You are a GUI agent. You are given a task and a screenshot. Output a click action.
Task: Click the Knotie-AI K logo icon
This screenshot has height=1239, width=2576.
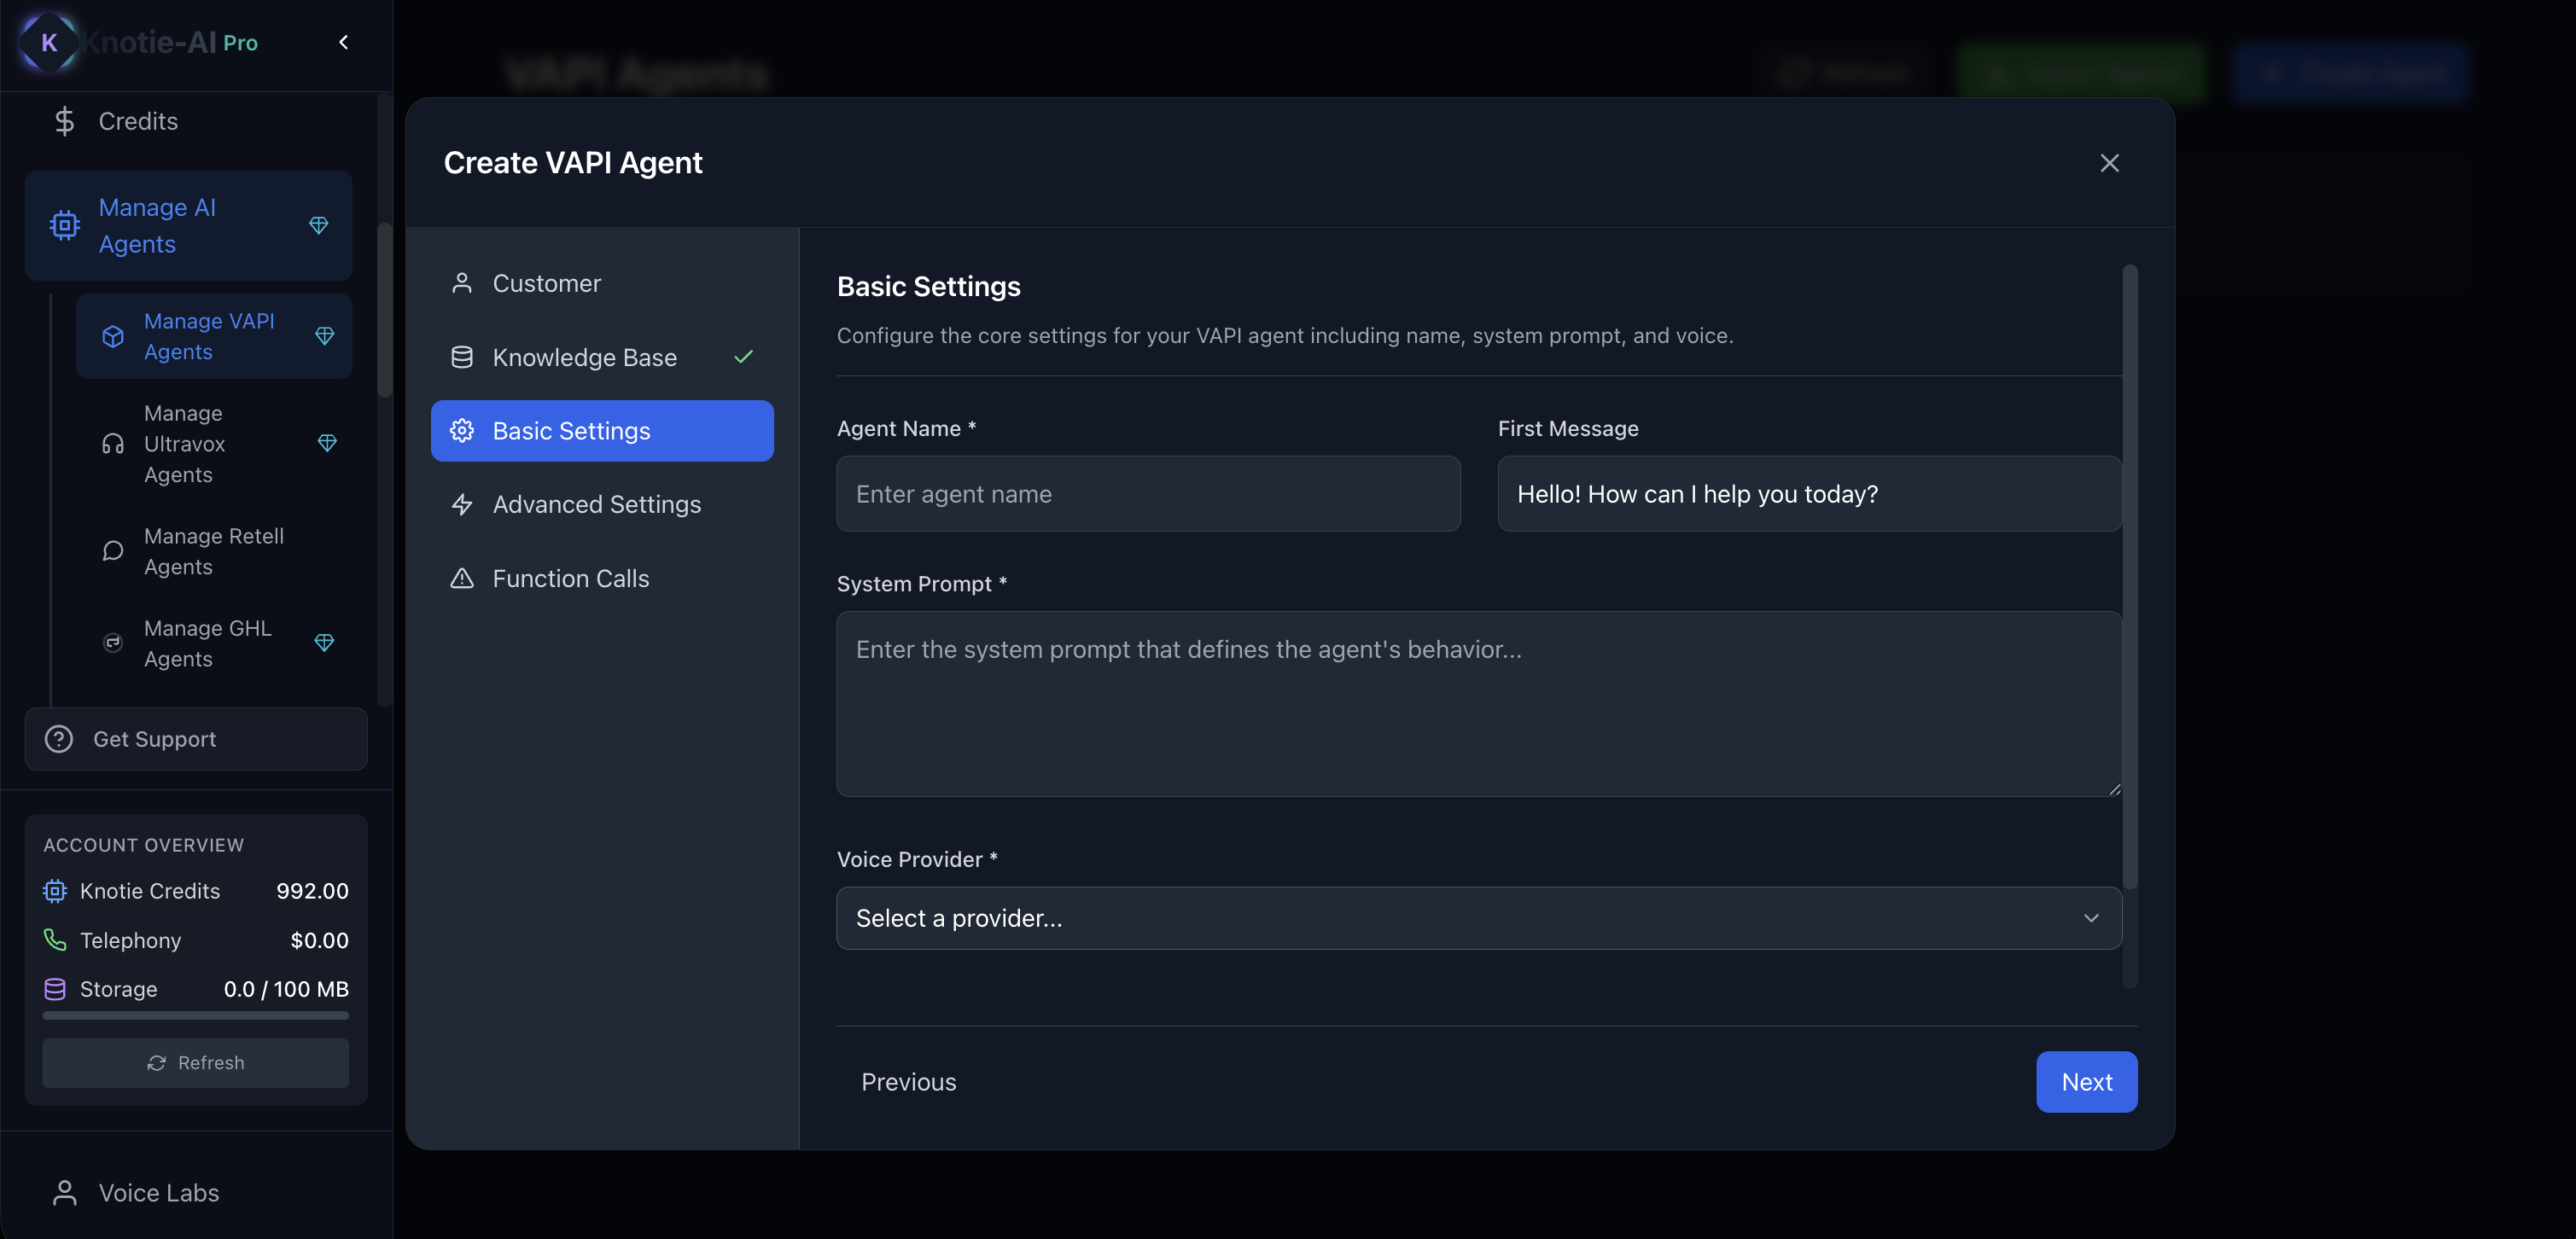point(48,42)
